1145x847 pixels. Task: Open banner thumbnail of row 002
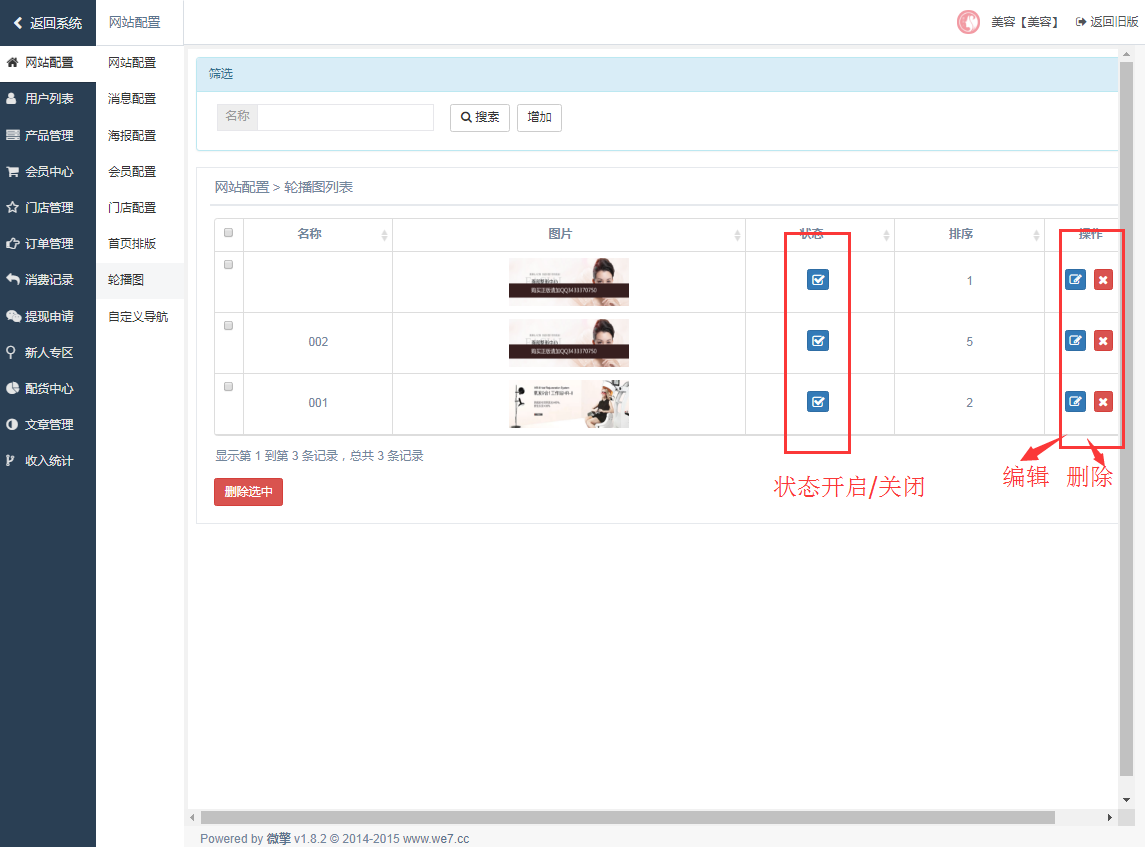569,342
